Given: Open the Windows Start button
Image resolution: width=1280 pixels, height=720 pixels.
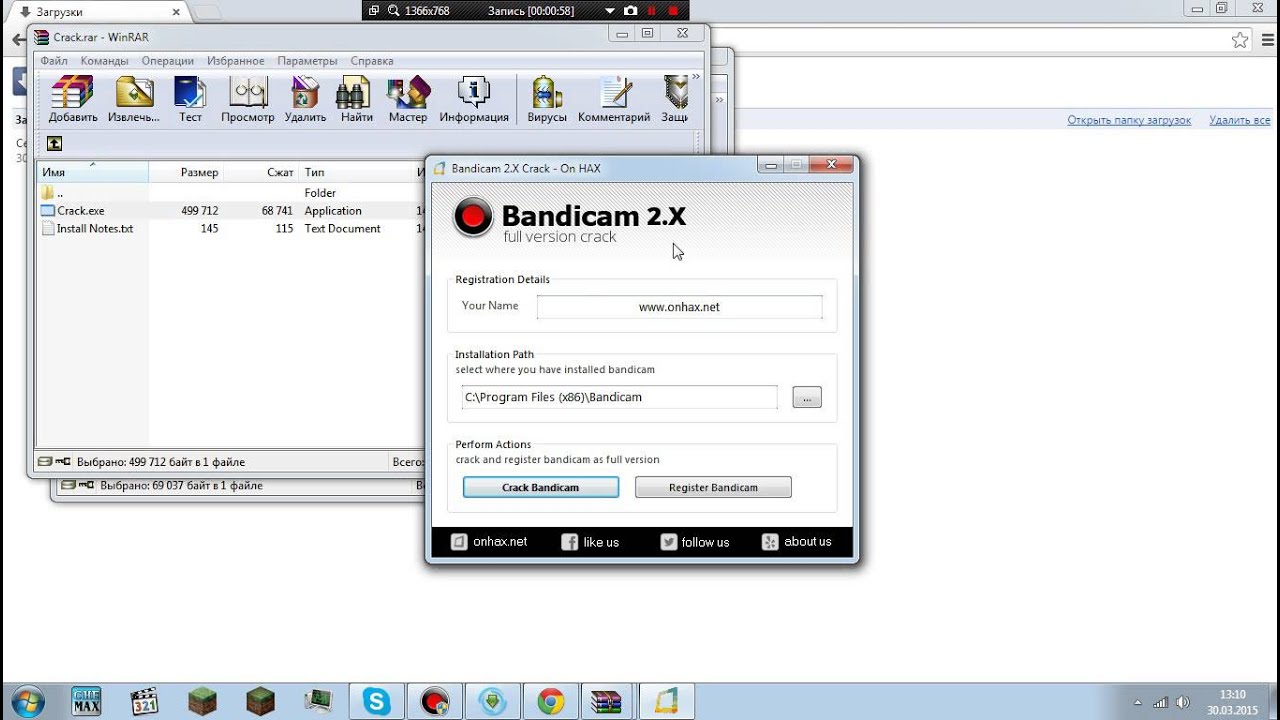Looking at the screenshot, I should (27, 701).
